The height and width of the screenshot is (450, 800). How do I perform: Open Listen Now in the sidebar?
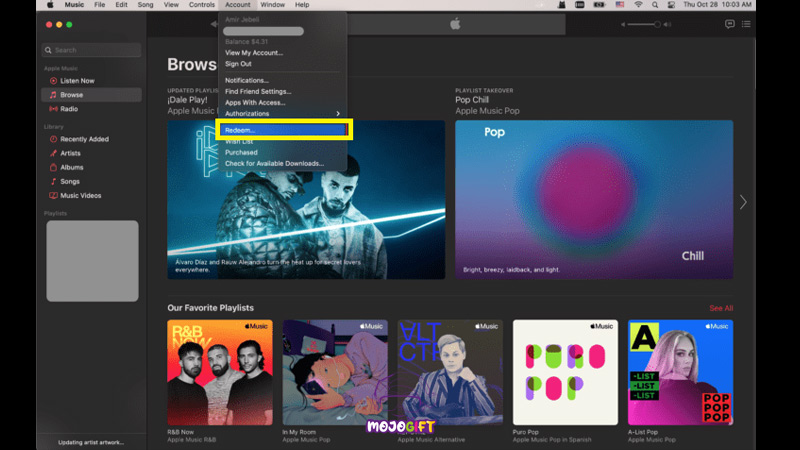tap(76, 80)
